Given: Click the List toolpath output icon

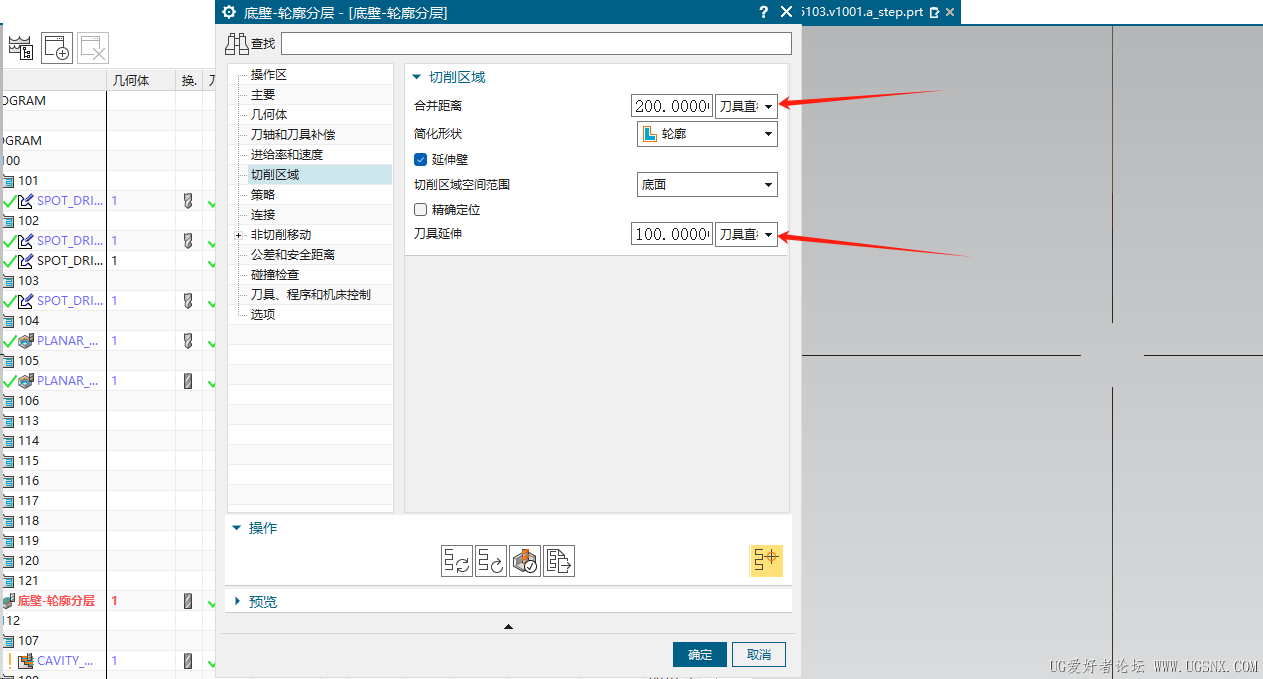Looking at the screenshot, I should 559,561.
